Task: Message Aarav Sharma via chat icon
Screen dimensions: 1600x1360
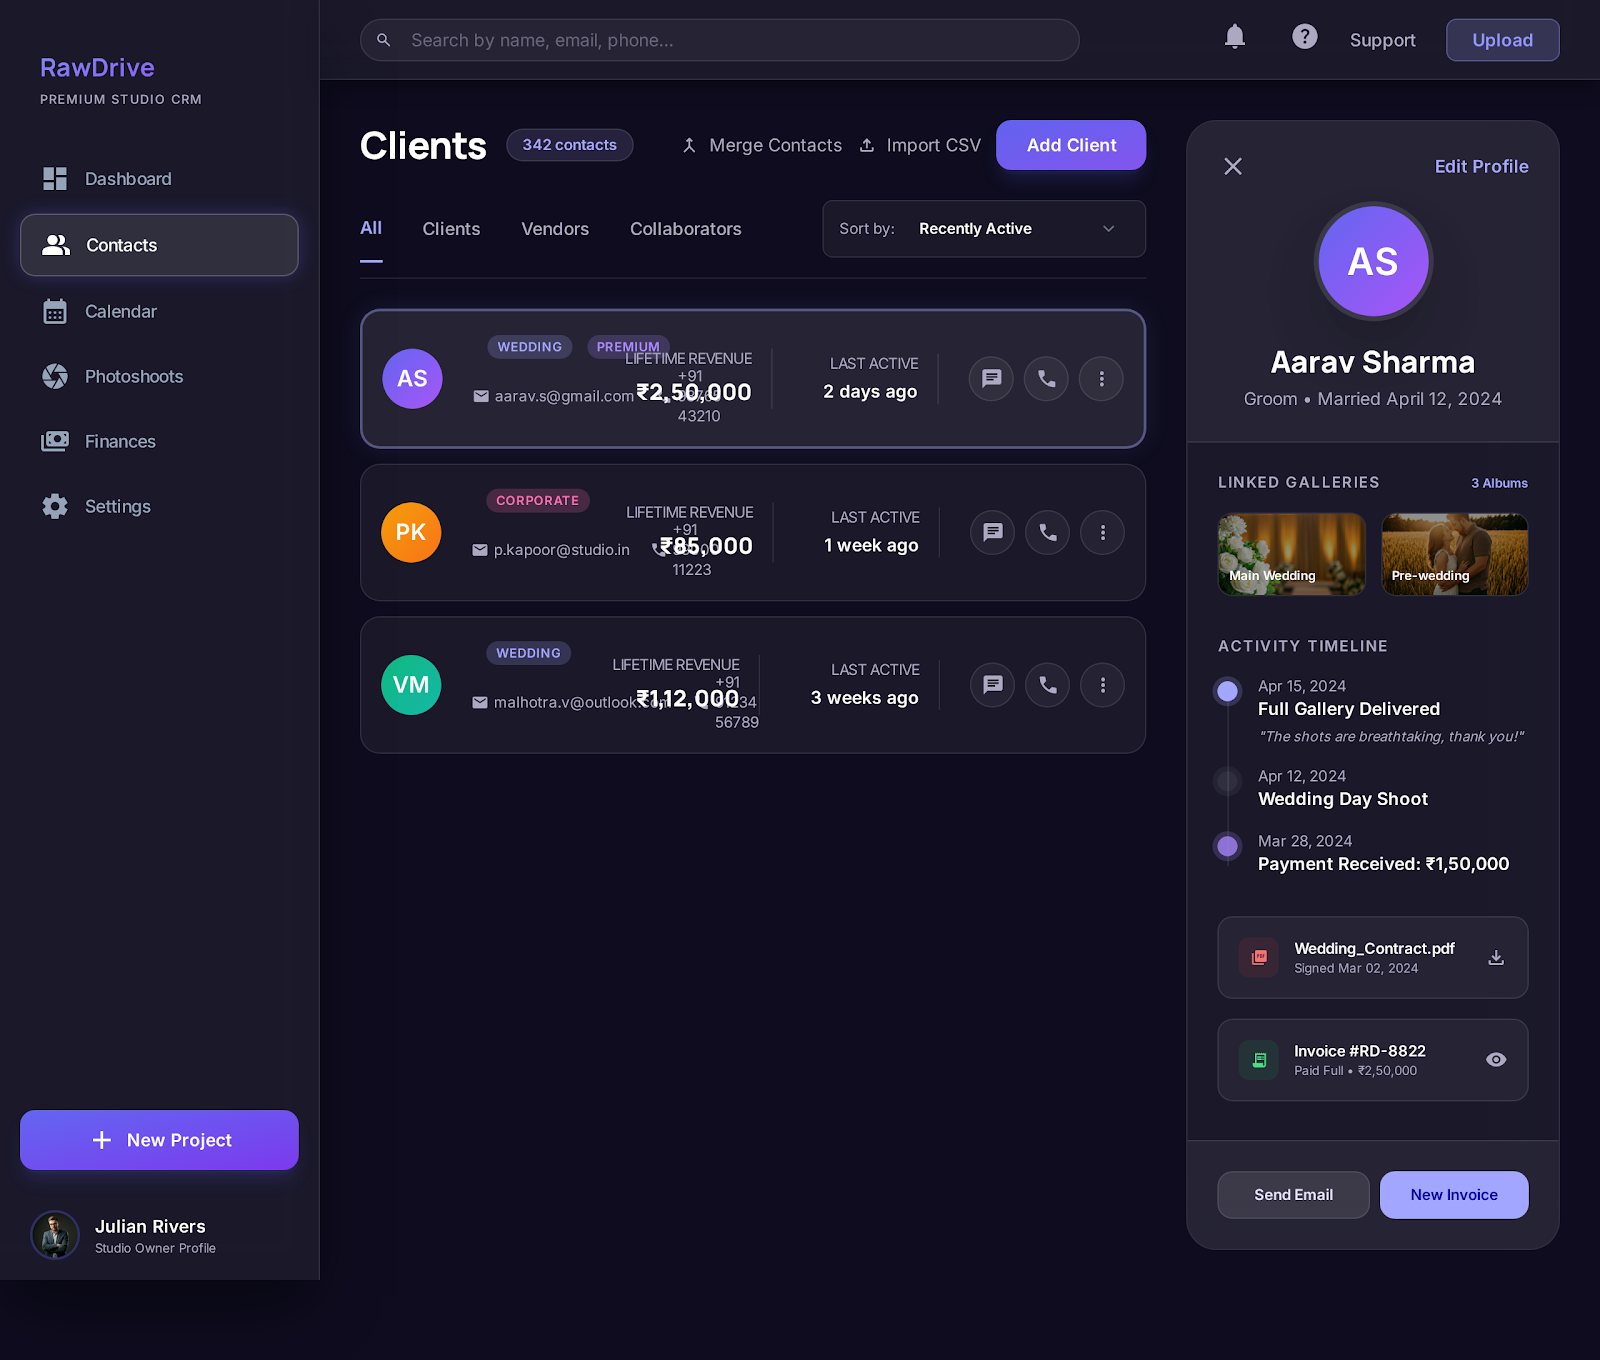Action: click(x=991, y=379)
